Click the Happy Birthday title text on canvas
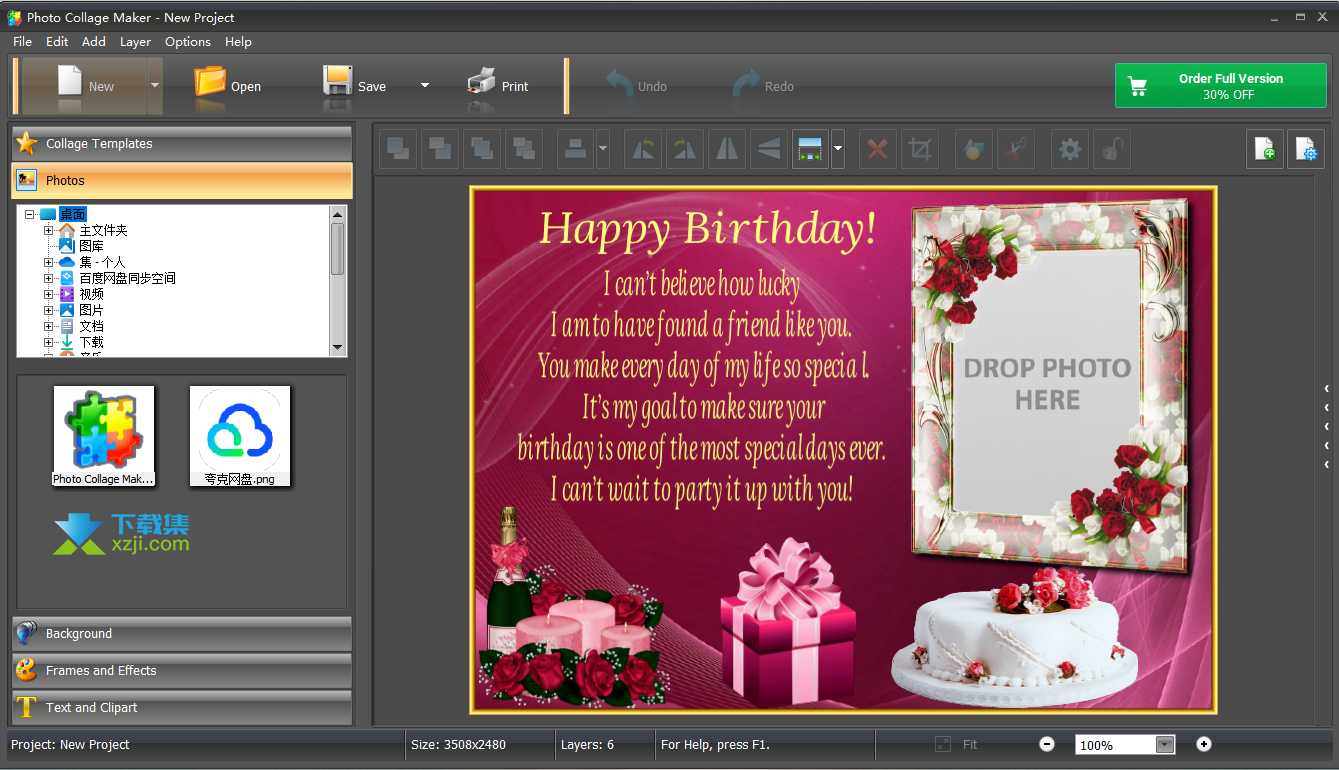 tap(708, 229)
